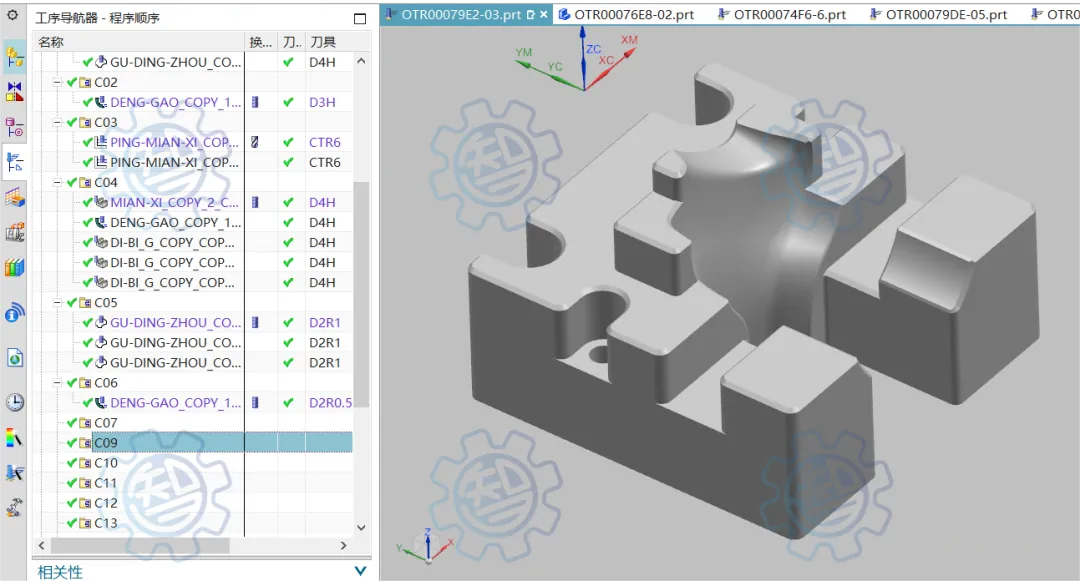Image resolution: width=1080 pixels, height=581 pixels.
Task: Open the Machining Feature Navigator
Action: pos(14,198)
